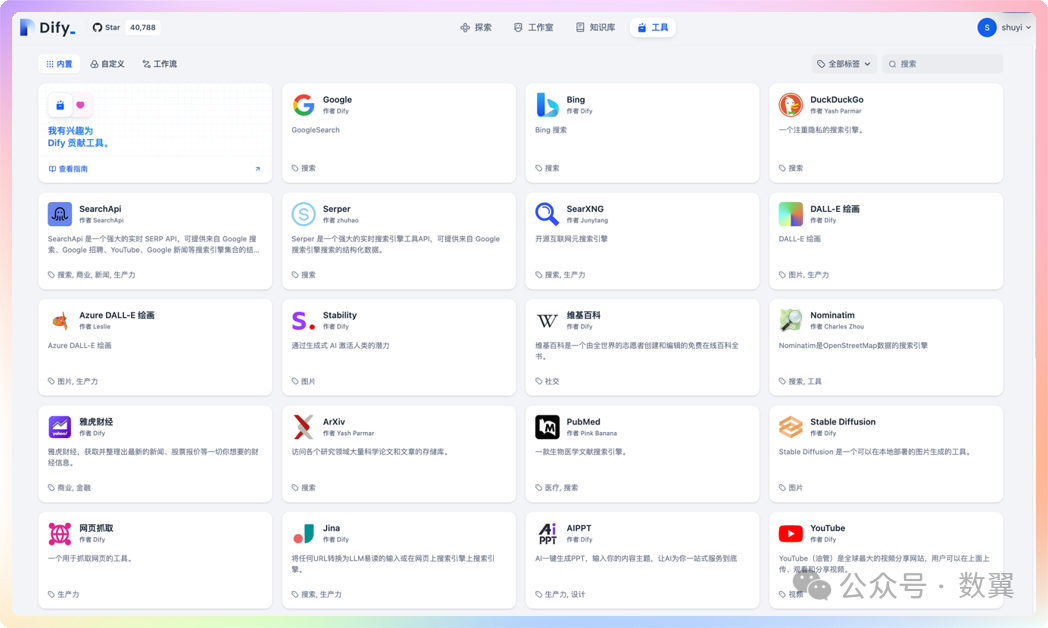Open the ArXiv card title
Viewport: 1048px width, 628px height.
tap(334, 422)
